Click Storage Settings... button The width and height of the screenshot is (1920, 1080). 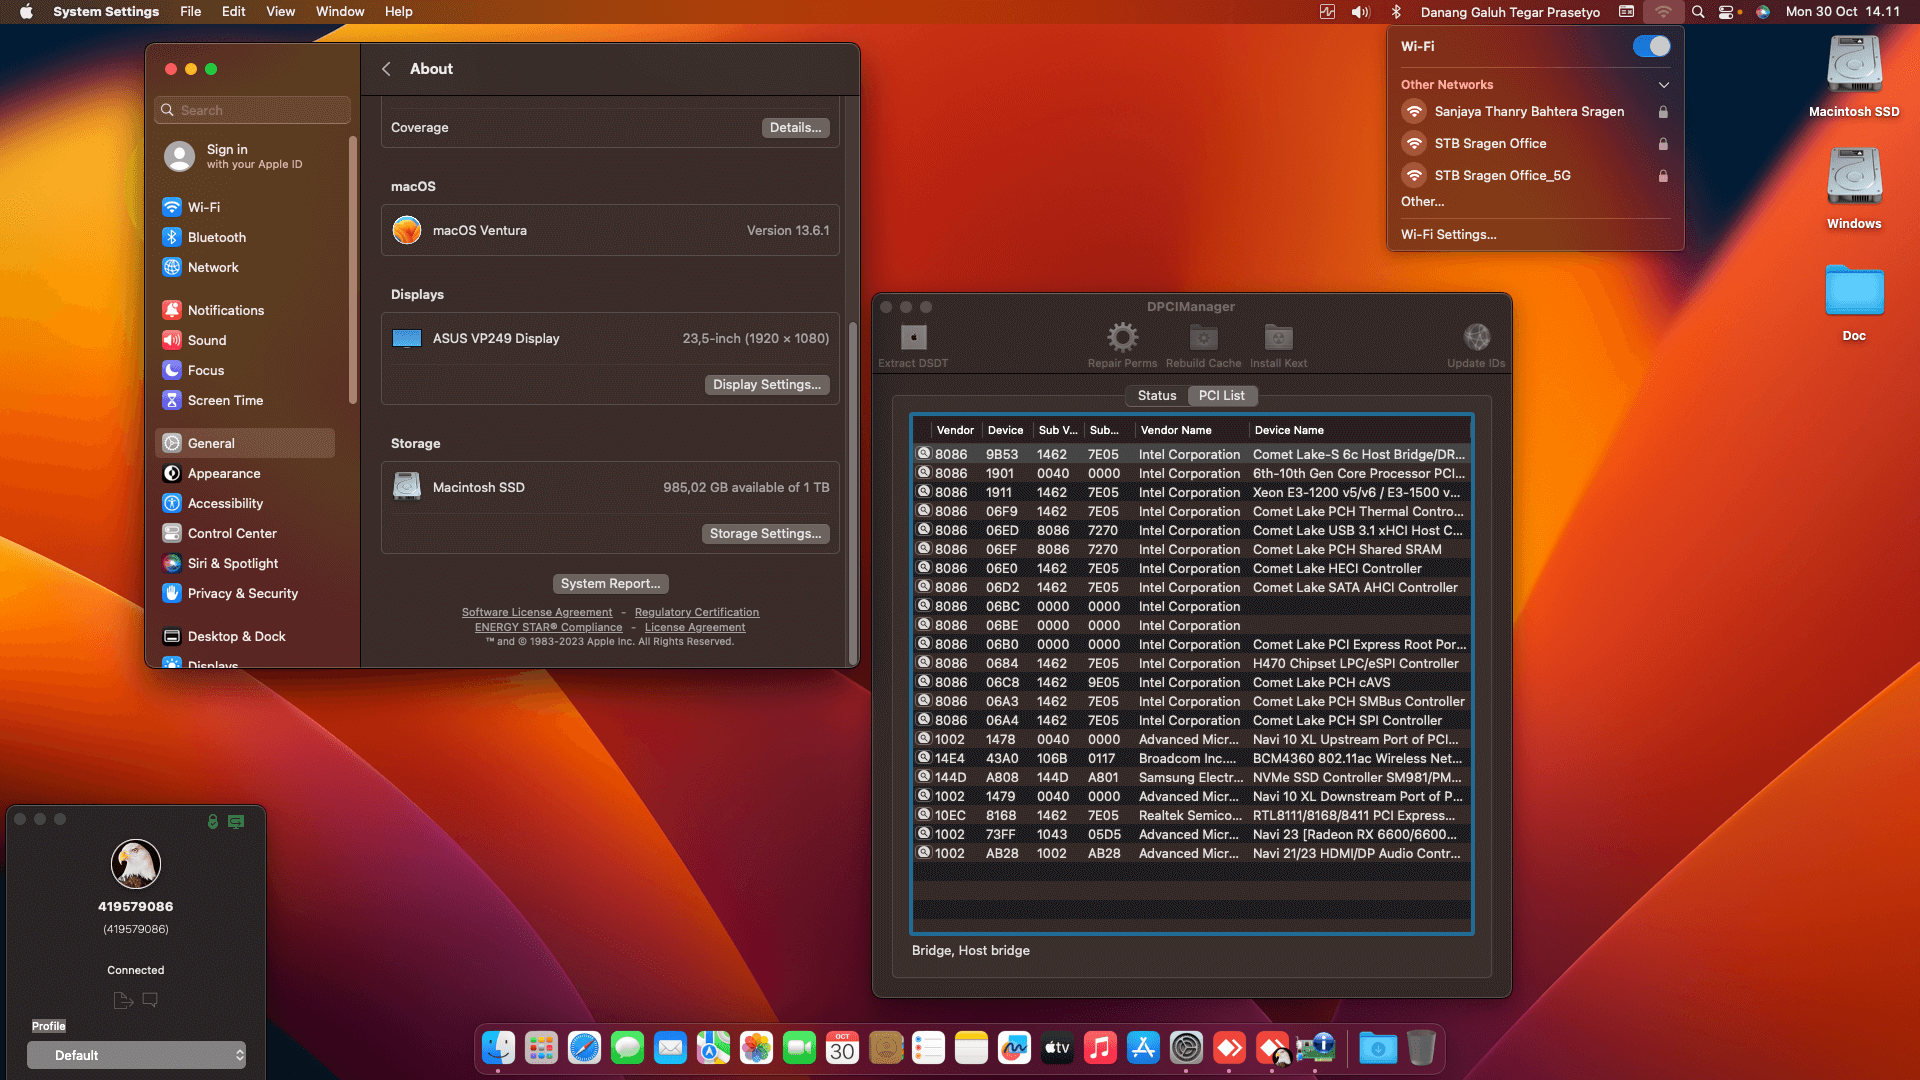click(765, 534)
